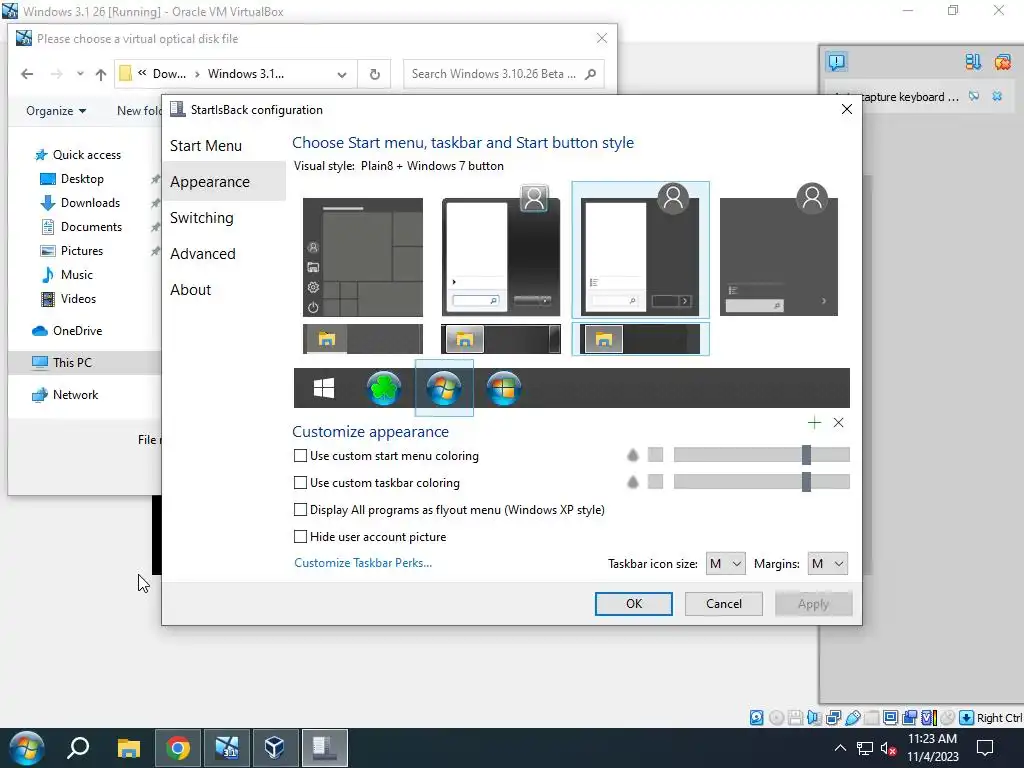The image size is (1024, 768).
Task: Check Display All programs as flyout menu
Action: click(300, 509)
